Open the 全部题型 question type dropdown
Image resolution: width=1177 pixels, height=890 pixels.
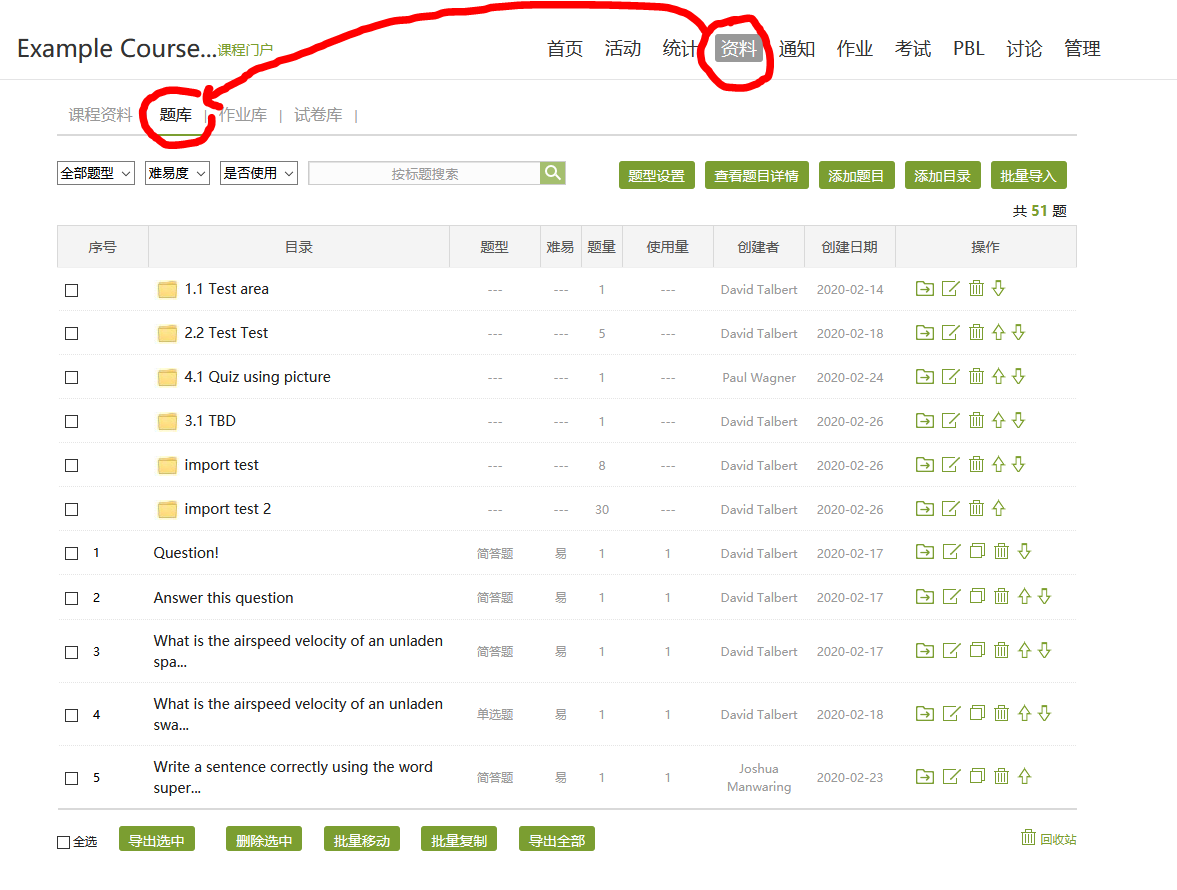coord(96,174)
